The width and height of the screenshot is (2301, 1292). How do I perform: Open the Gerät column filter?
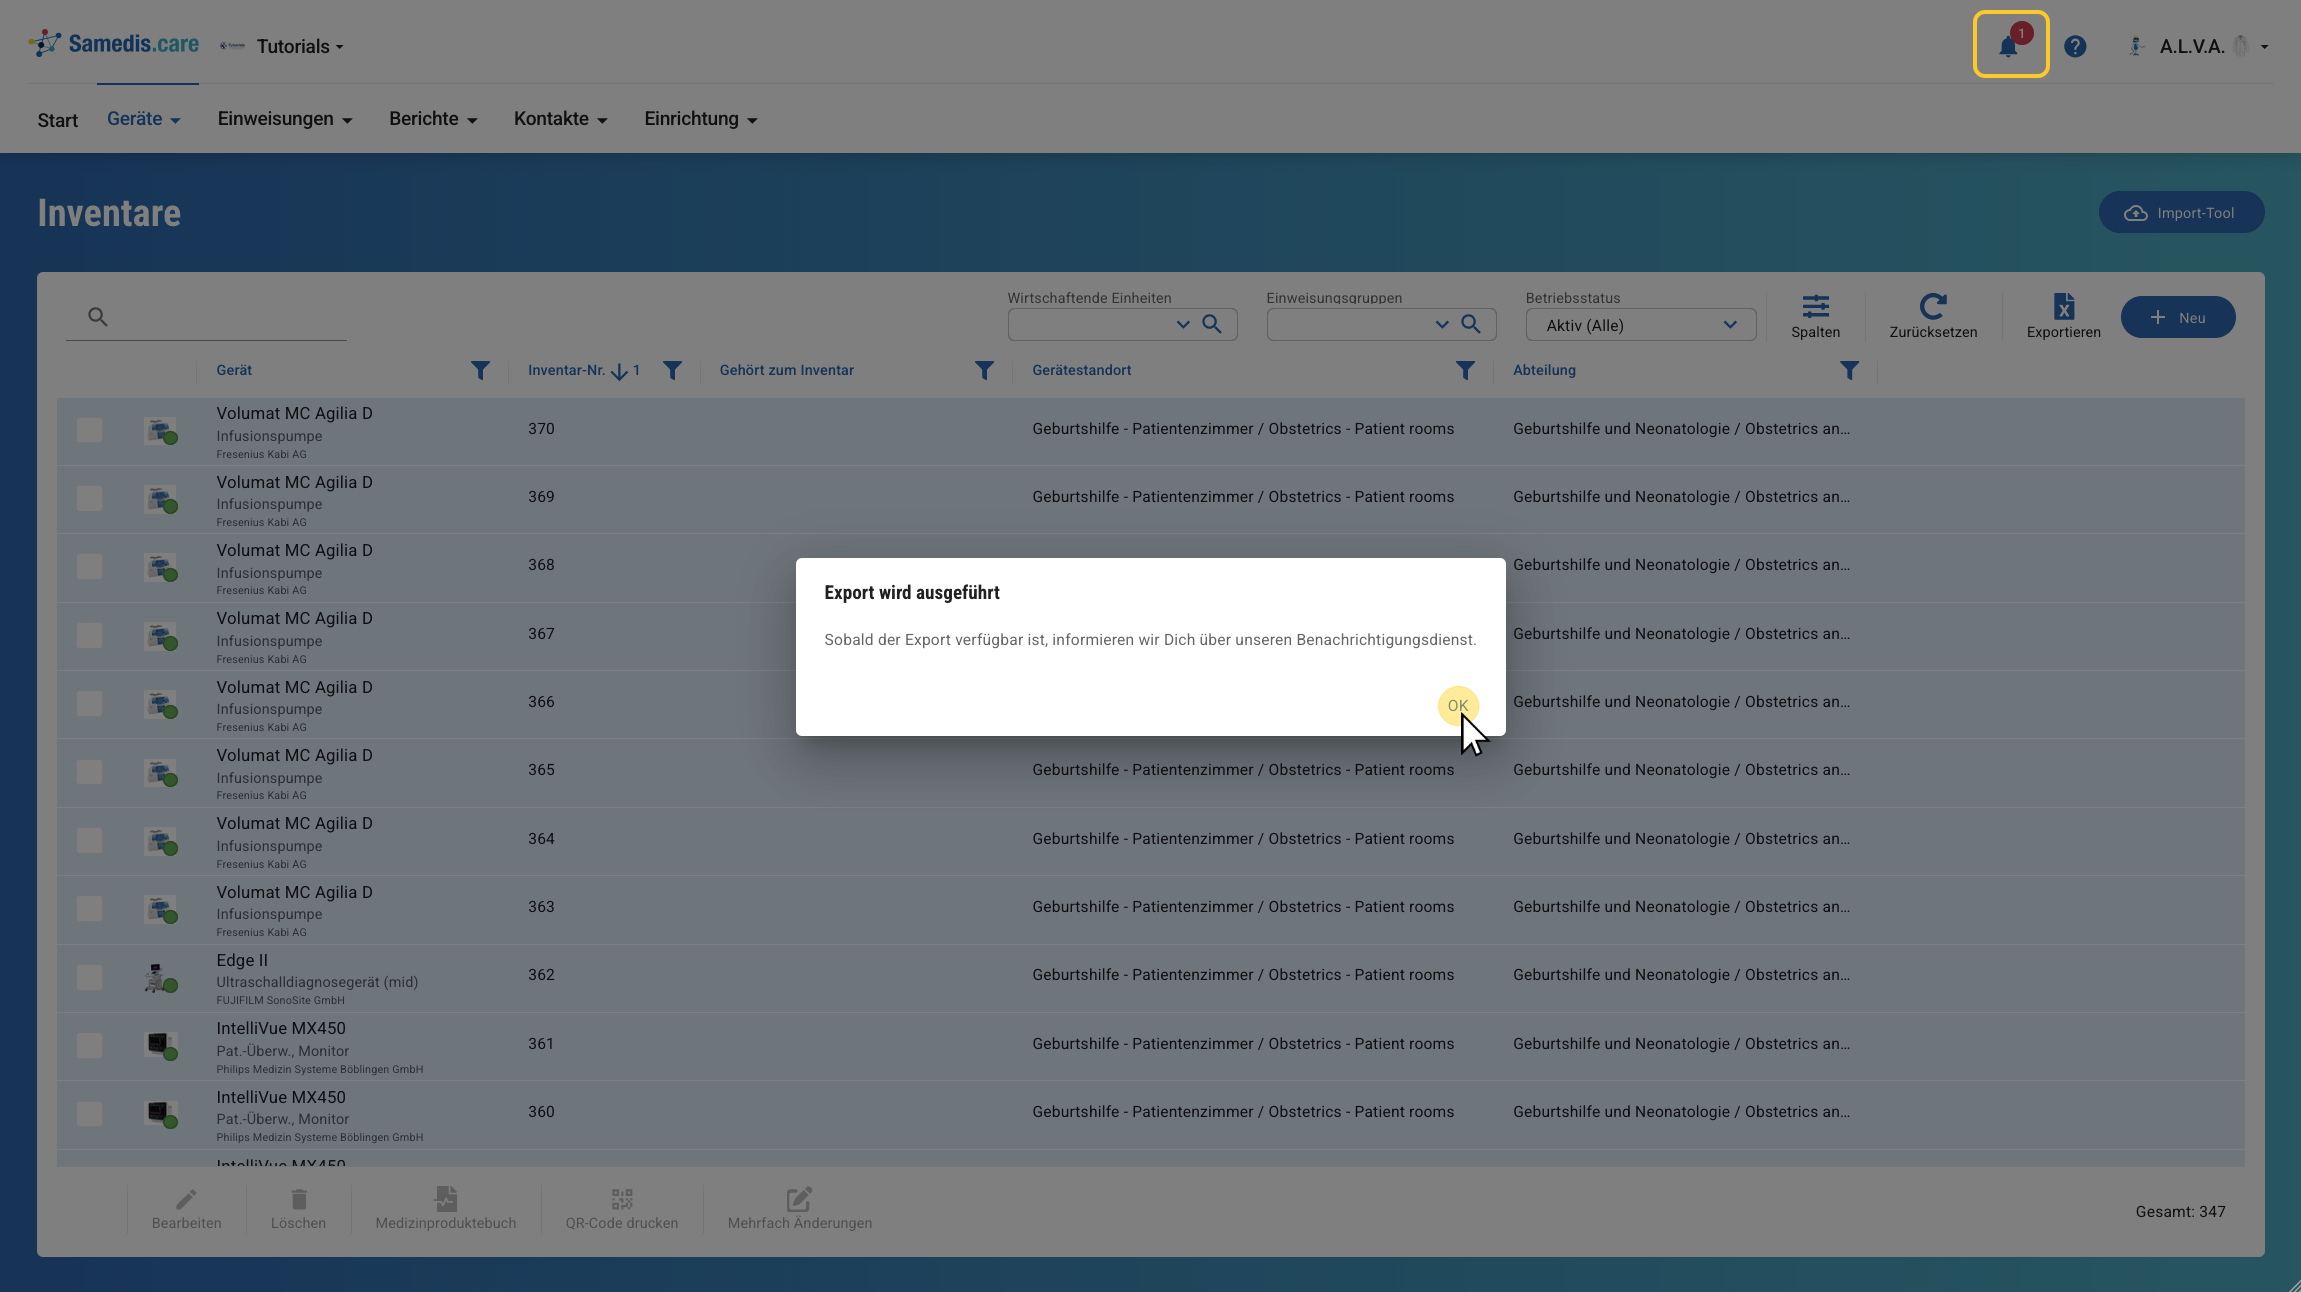point(480,371)
